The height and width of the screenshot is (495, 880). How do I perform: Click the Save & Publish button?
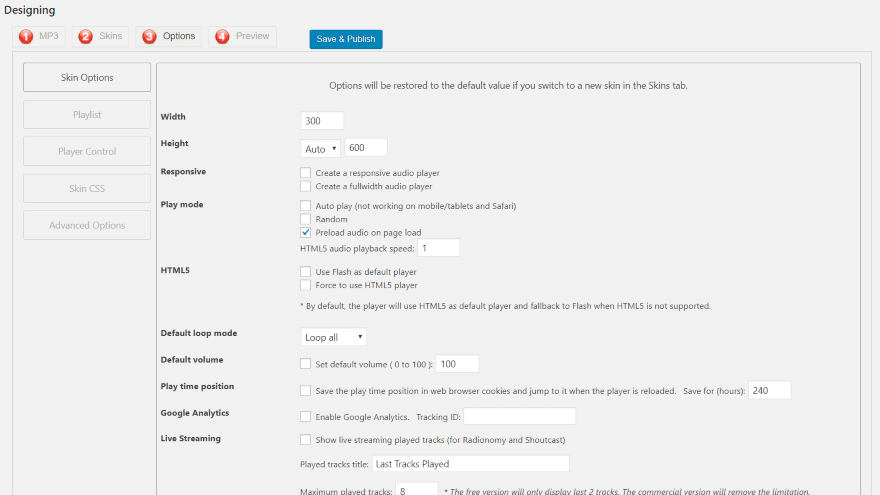coord(346,39)
